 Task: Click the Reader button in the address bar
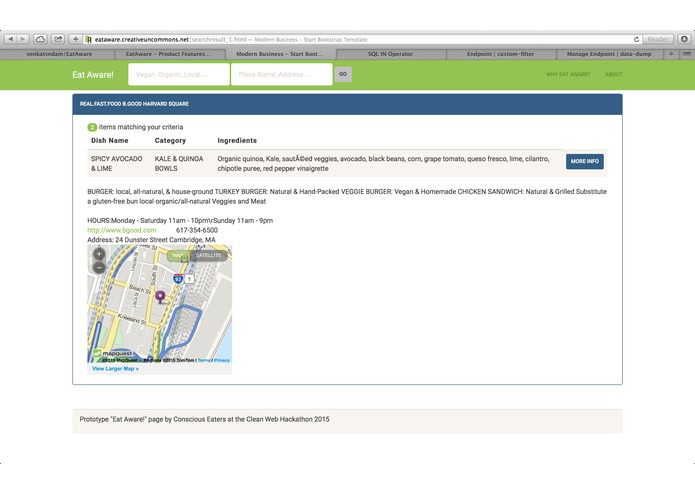pos(658,39)
